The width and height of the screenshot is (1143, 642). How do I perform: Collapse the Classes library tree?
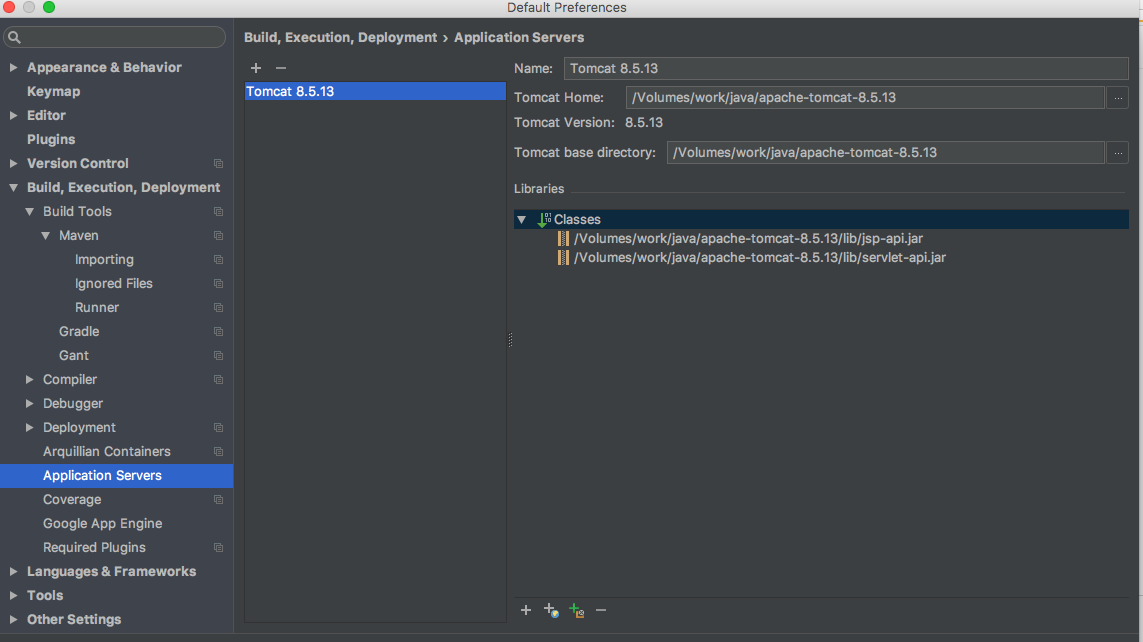tap(521, 219)
